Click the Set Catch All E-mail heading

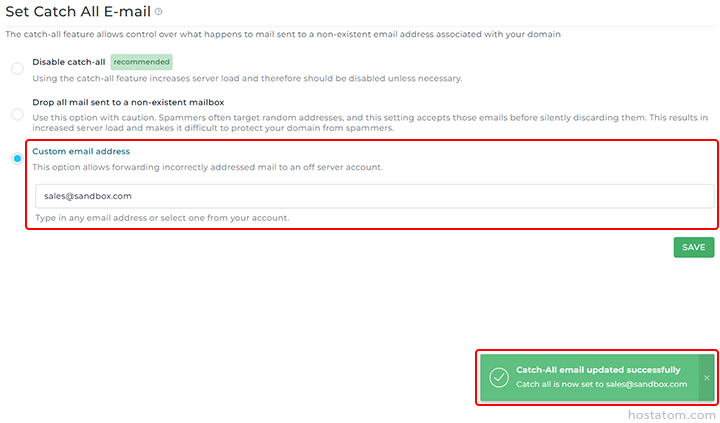78,12
